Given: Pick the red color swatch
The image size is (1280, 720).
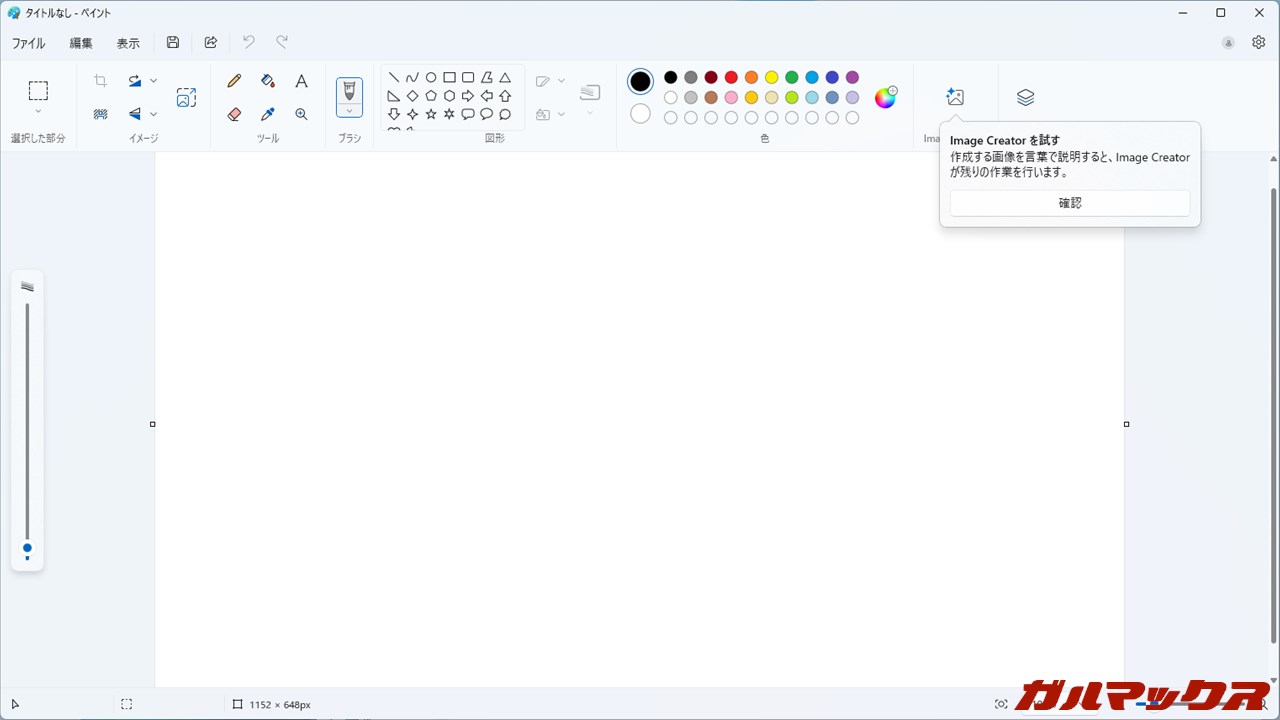Looking at the screenshot, I should (x=731, y=77).
